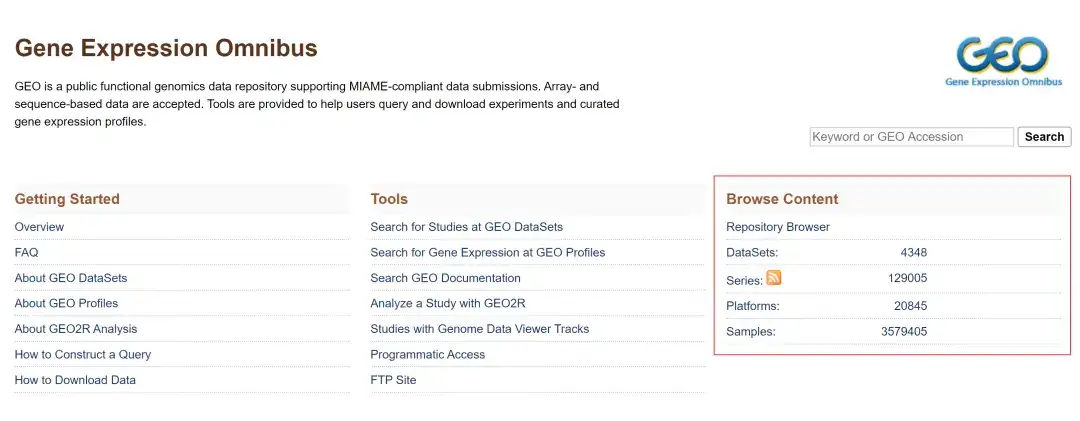
Task: Open the Repository Browser link
Action: click(778, 227)
